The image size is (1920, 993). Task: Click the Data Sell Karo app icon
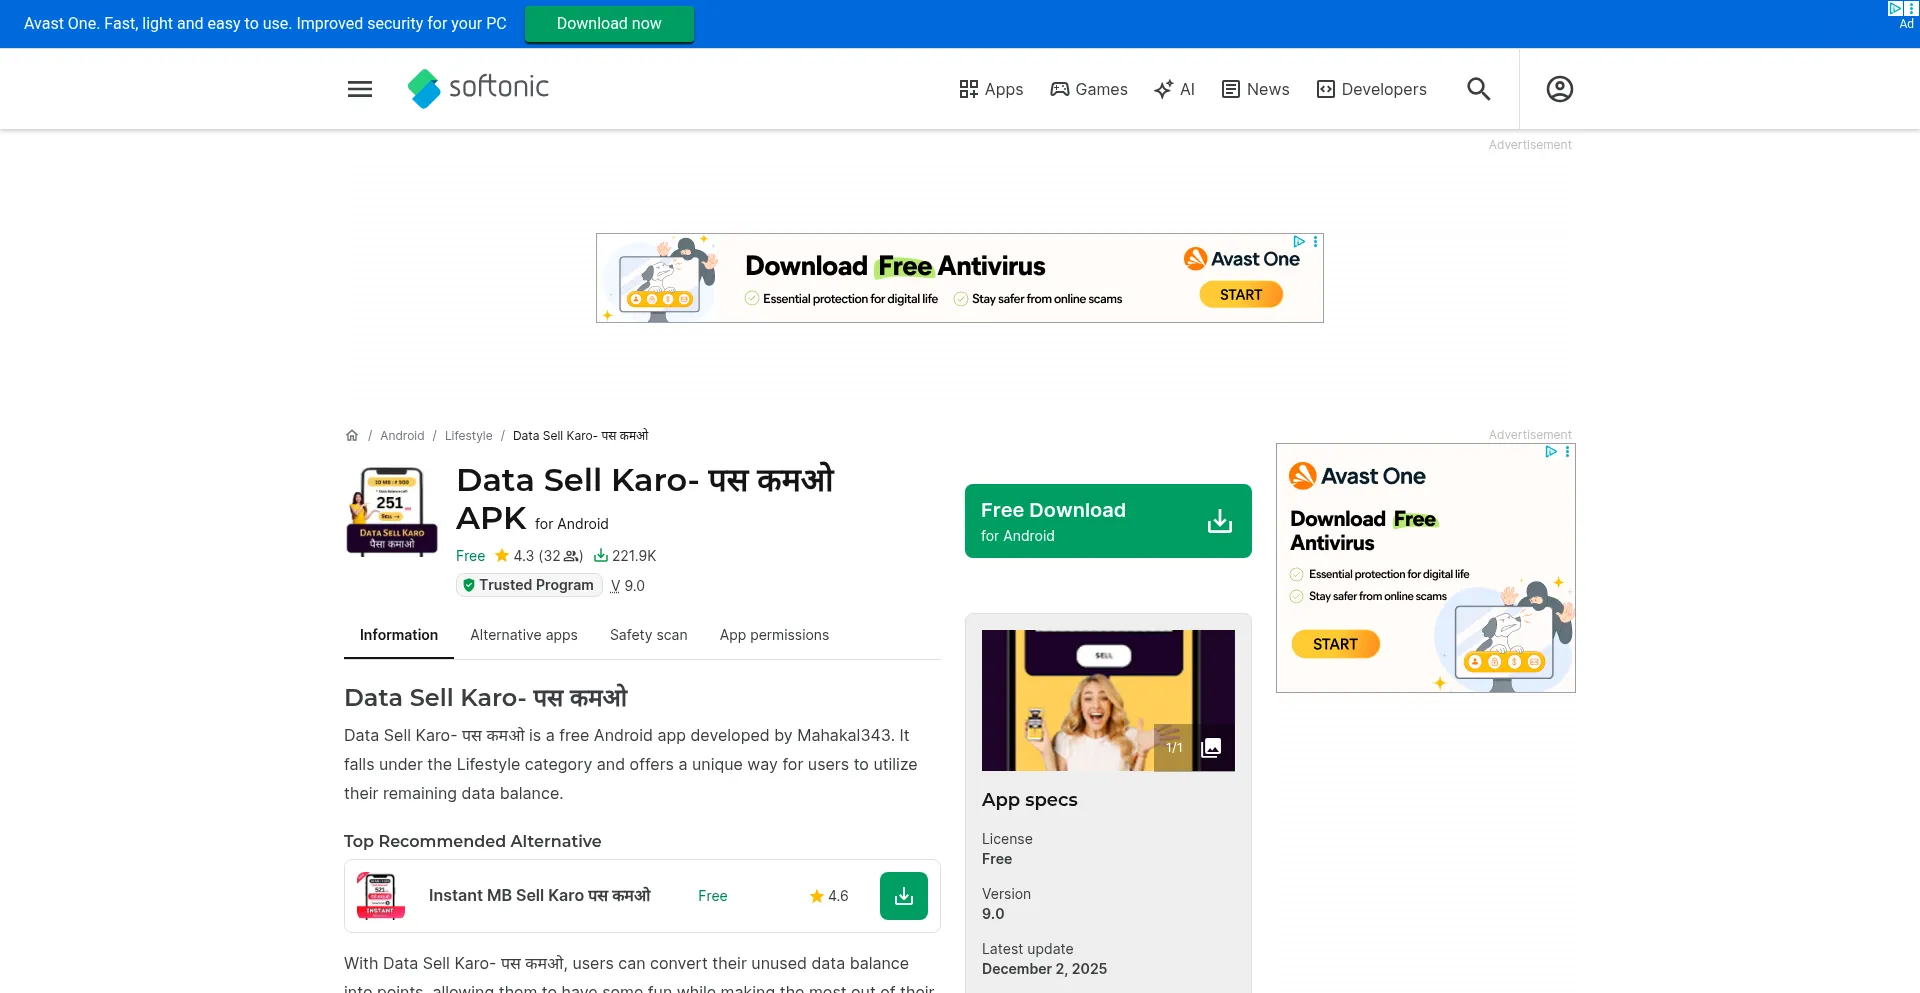tap(392, 511)
